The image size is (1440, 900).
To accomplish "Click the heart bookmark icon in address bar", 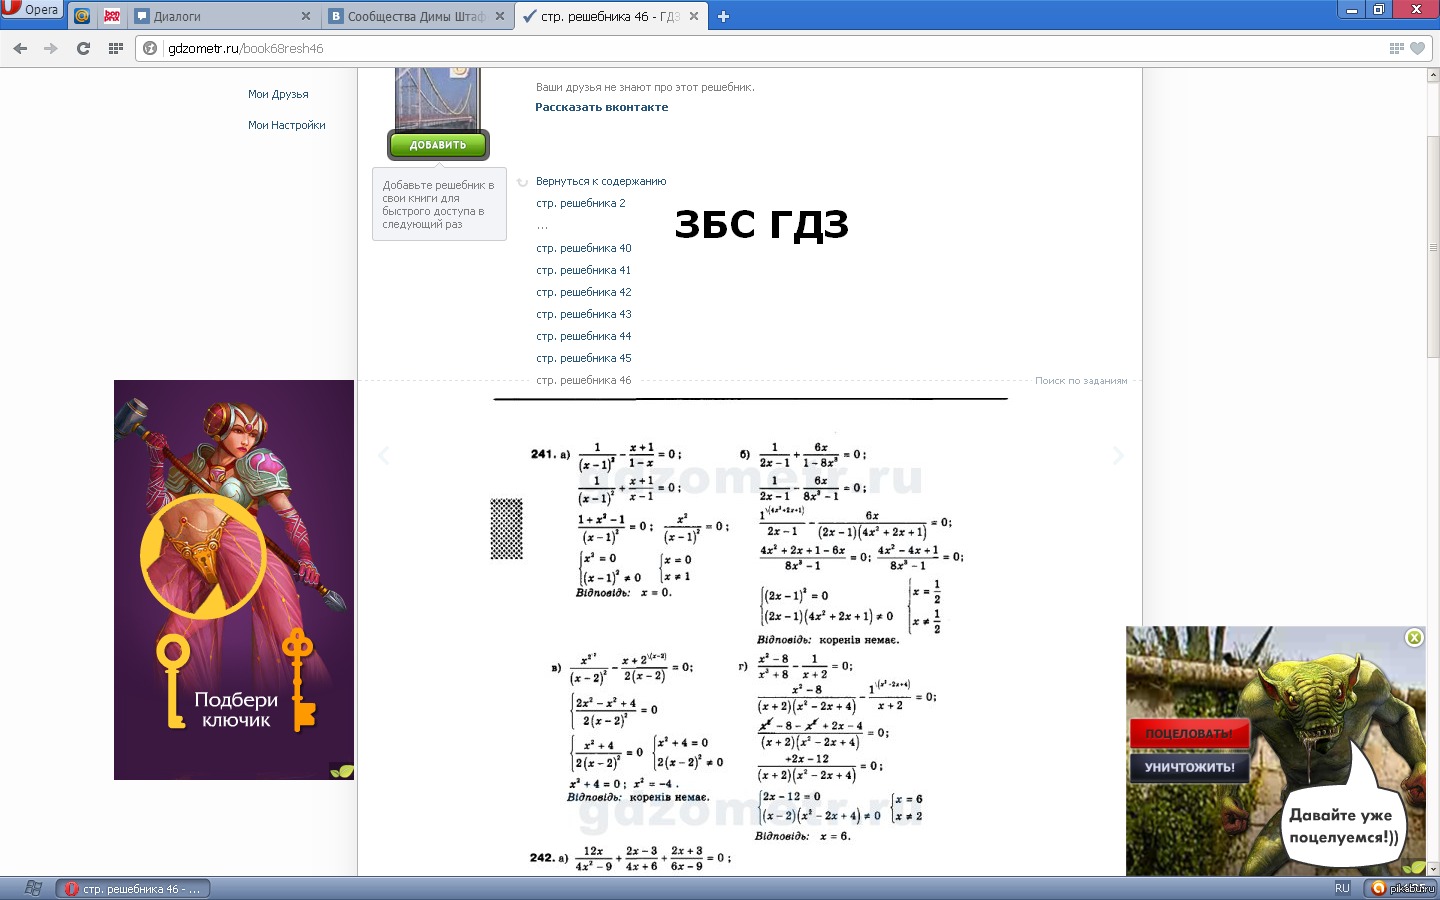I will point(1417,48).
